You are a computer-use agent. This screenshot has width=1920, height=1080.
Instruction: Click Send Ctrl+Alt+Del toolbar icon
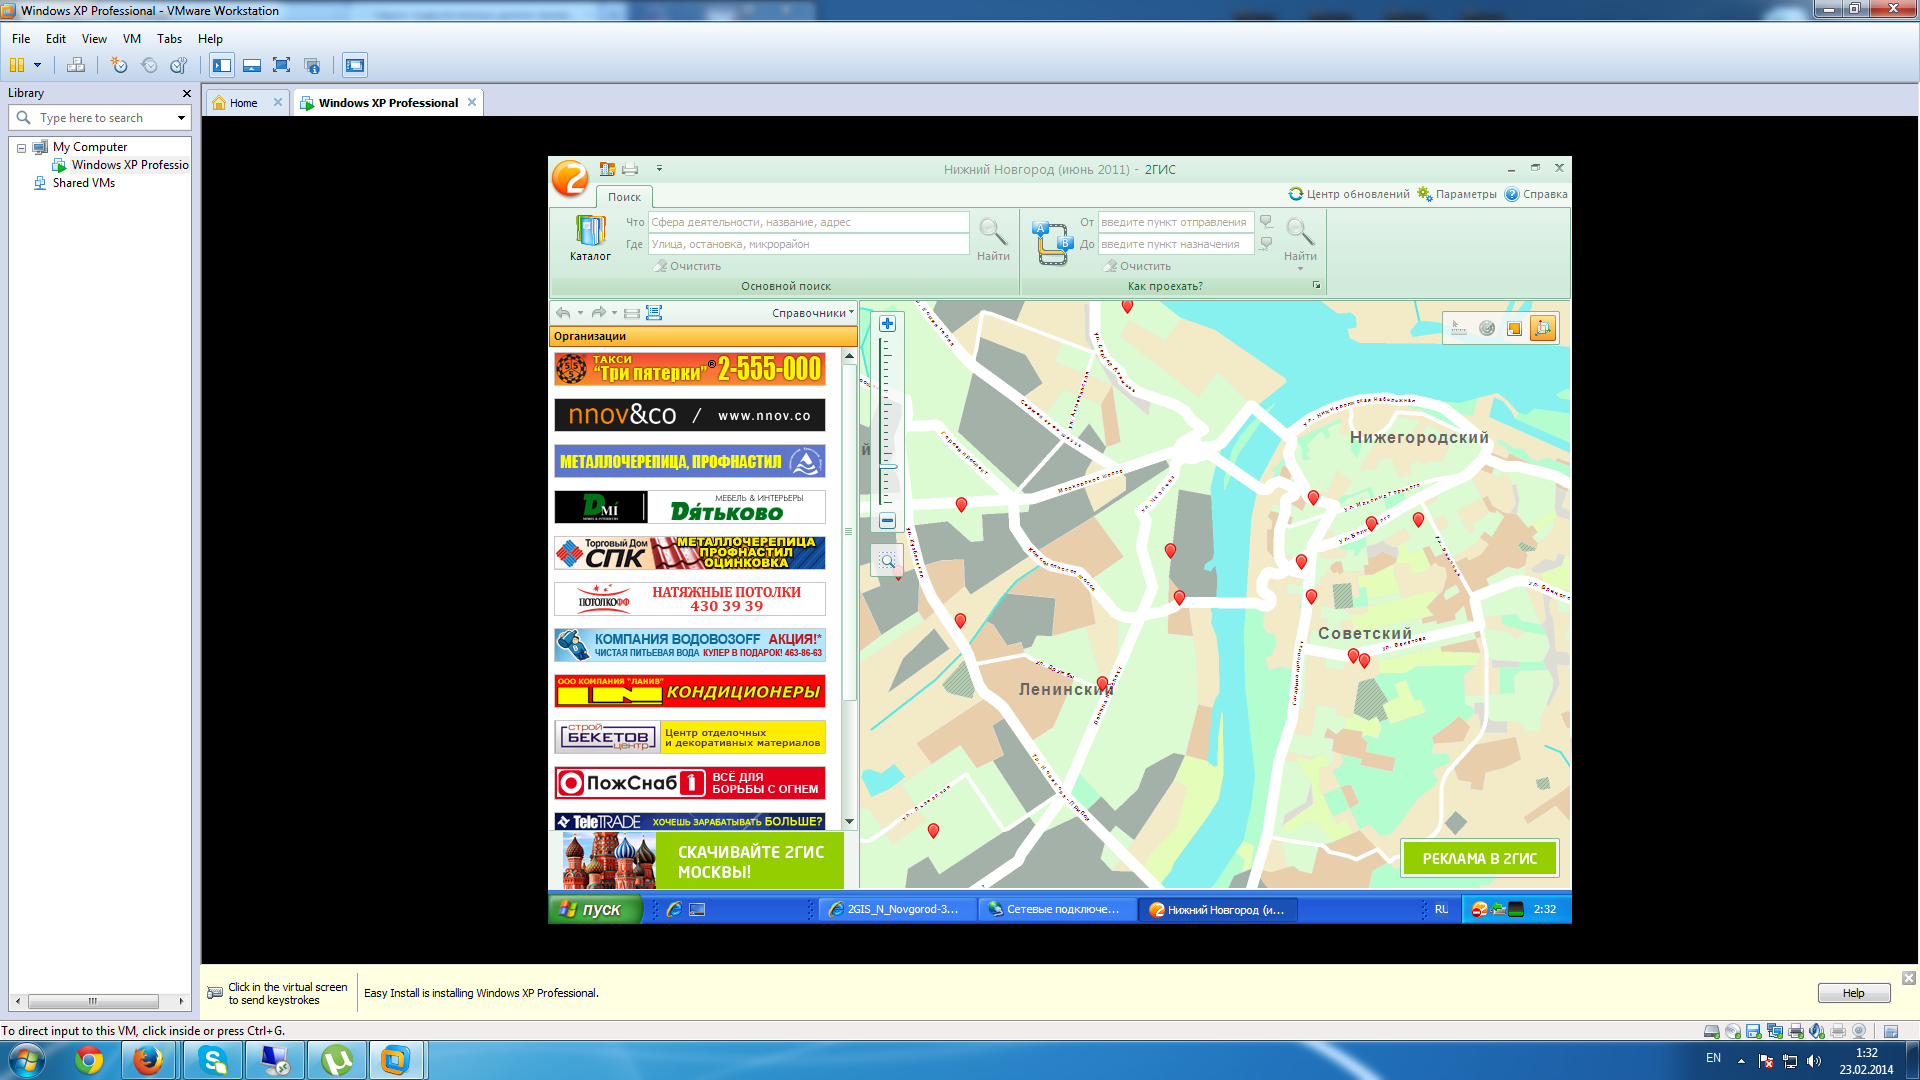[x=76, y=65]
